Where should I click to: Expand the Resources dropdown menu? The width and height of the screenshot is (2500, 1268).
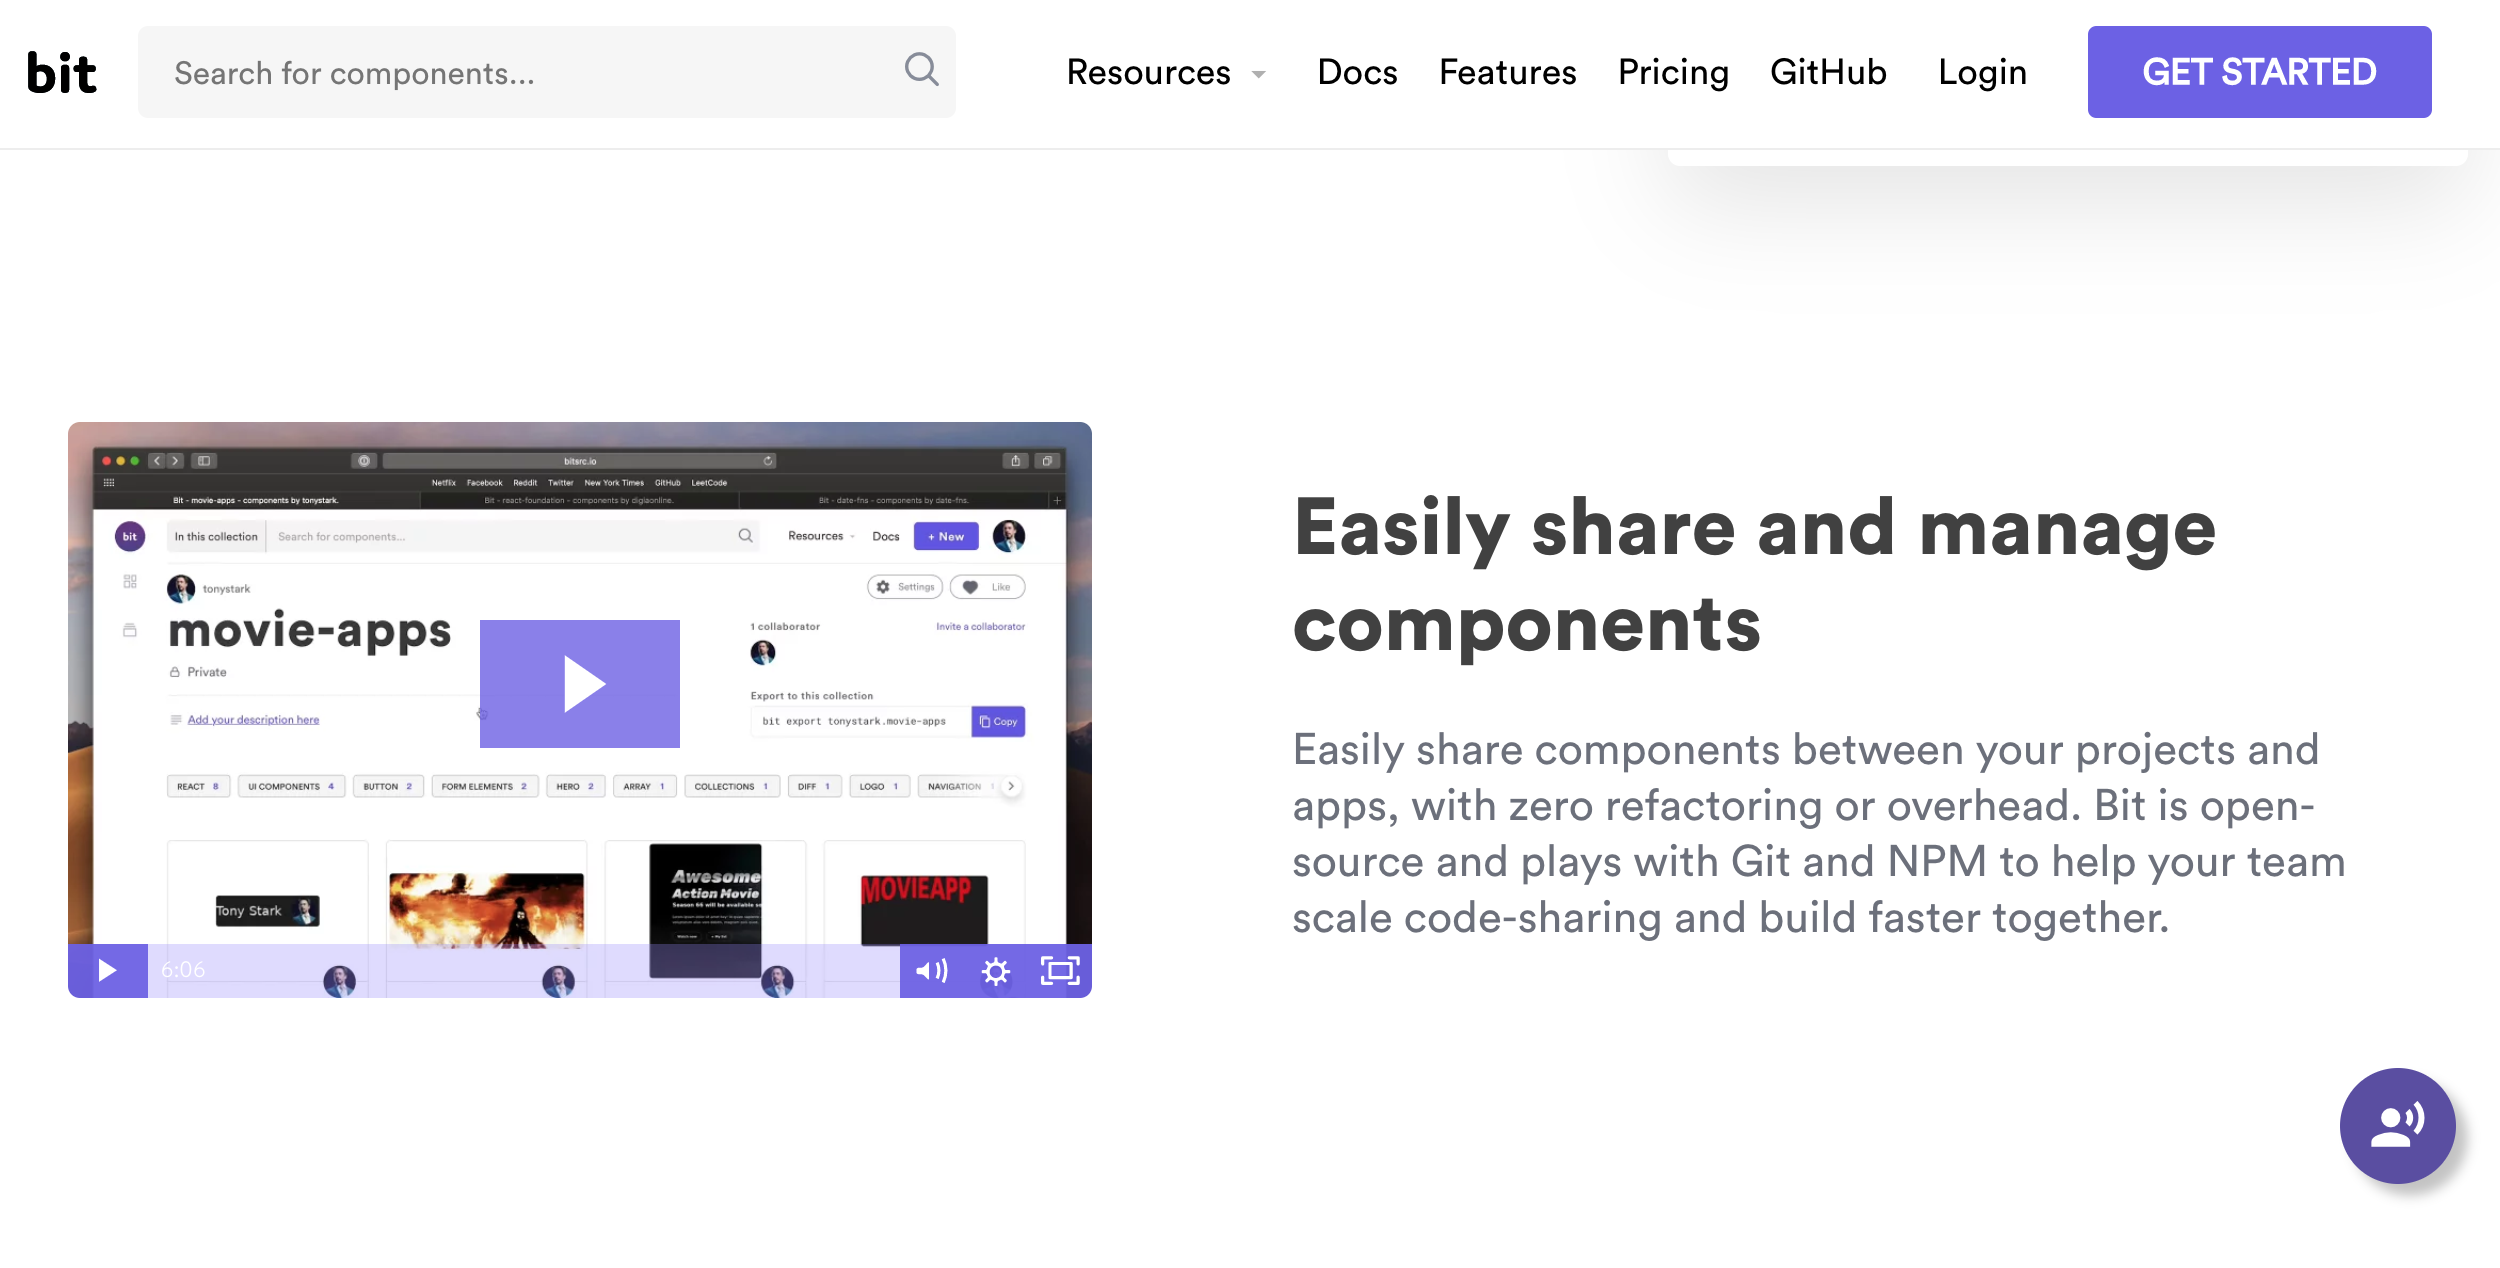[1148, 73]
